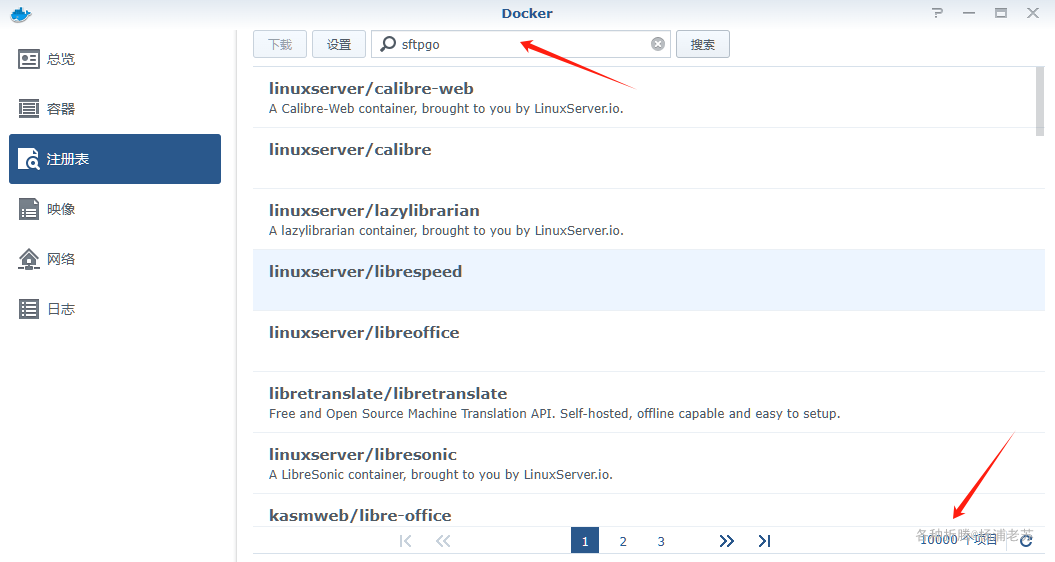Click the results list vertical scrollbar

tap(1039, 98)
